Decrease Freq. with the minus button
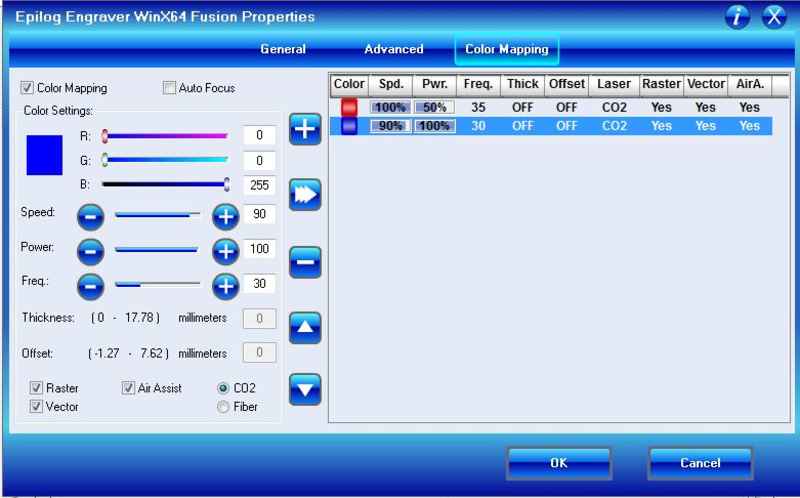The width and height of the screenshot is (800, 498). 90,286
